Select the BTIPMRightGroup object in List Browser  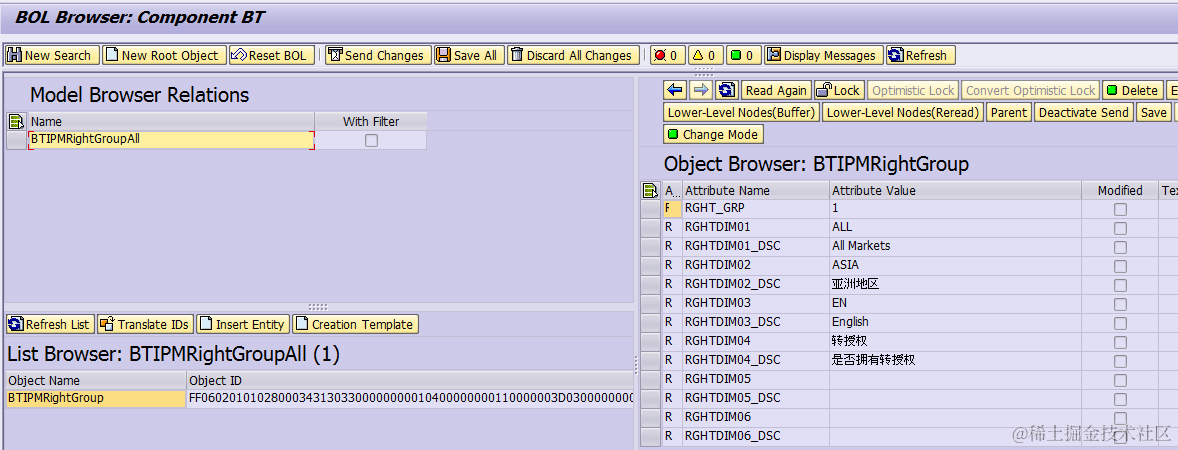coord(95,398)
